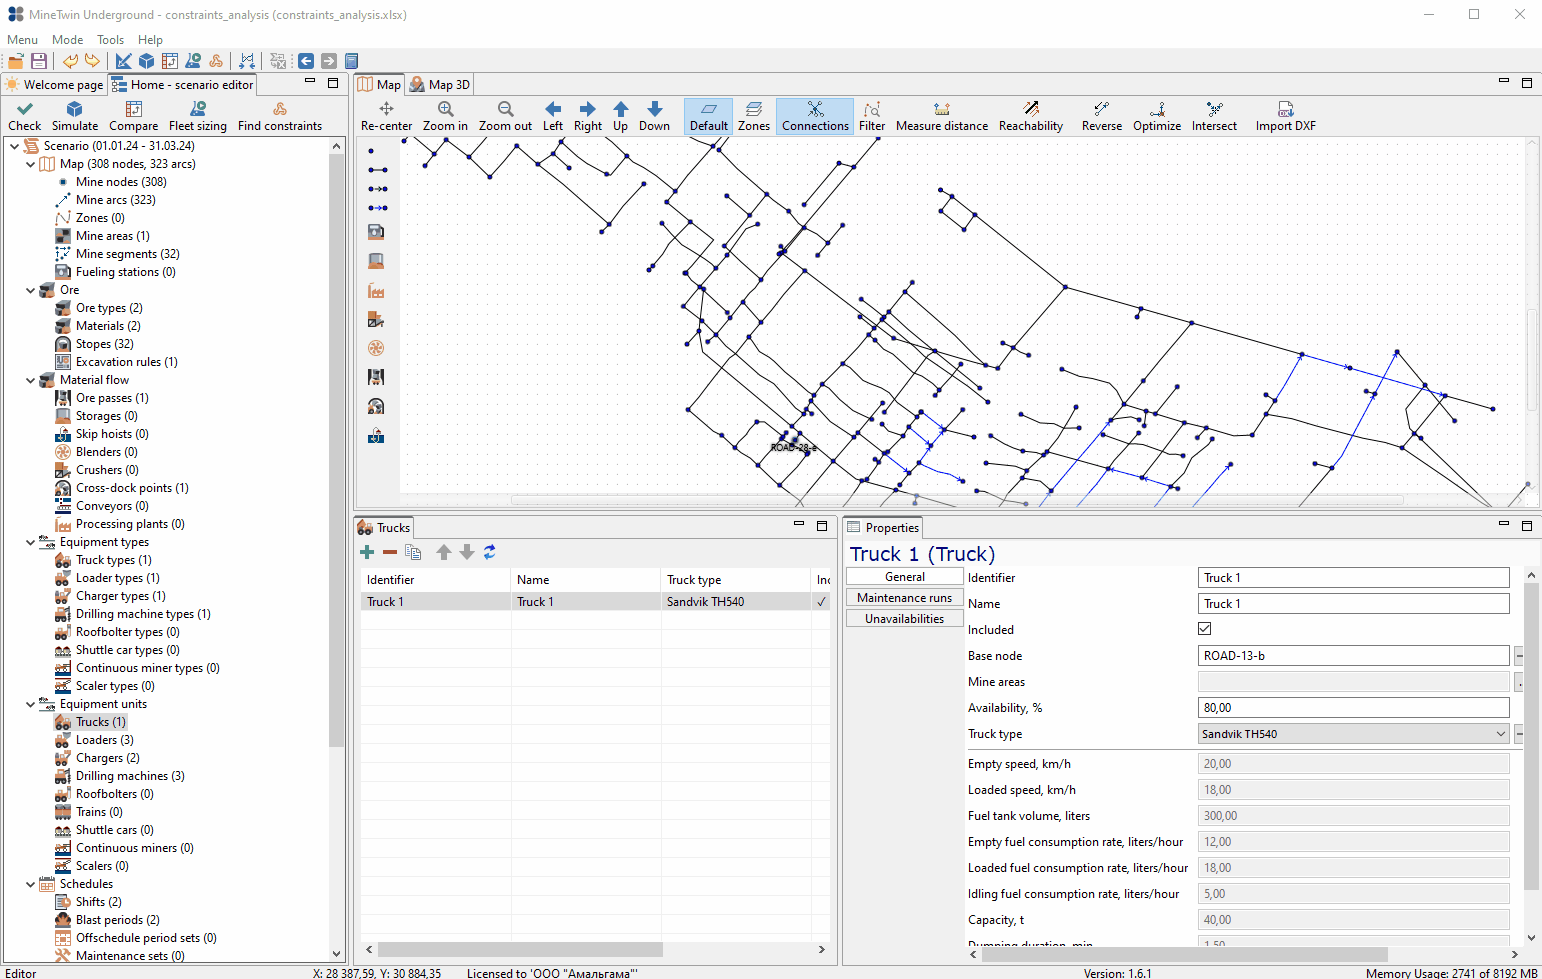Add a new truck with the plus icon
This screenshot has width=1542, height=979.
367,552
